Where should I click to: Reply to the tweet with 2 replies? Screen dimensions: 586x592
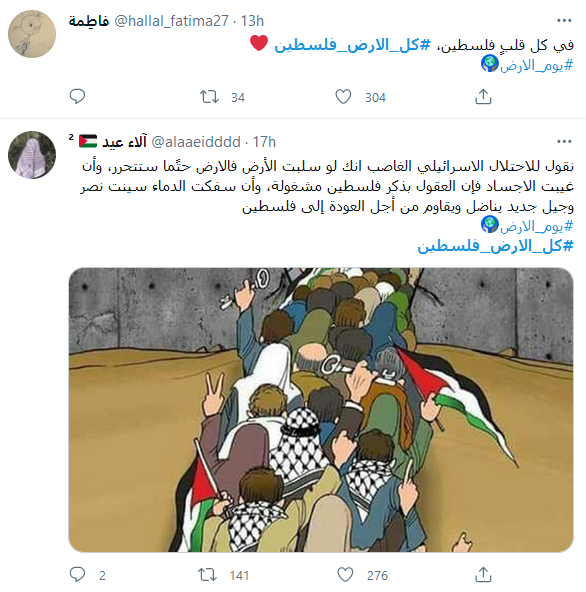(77, 575)
